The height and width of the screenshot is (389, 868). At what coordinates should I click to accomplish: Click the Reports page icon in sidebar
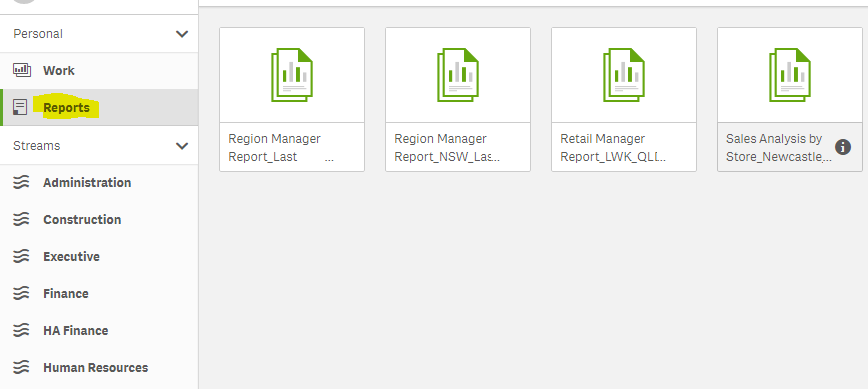click(20, 107)
